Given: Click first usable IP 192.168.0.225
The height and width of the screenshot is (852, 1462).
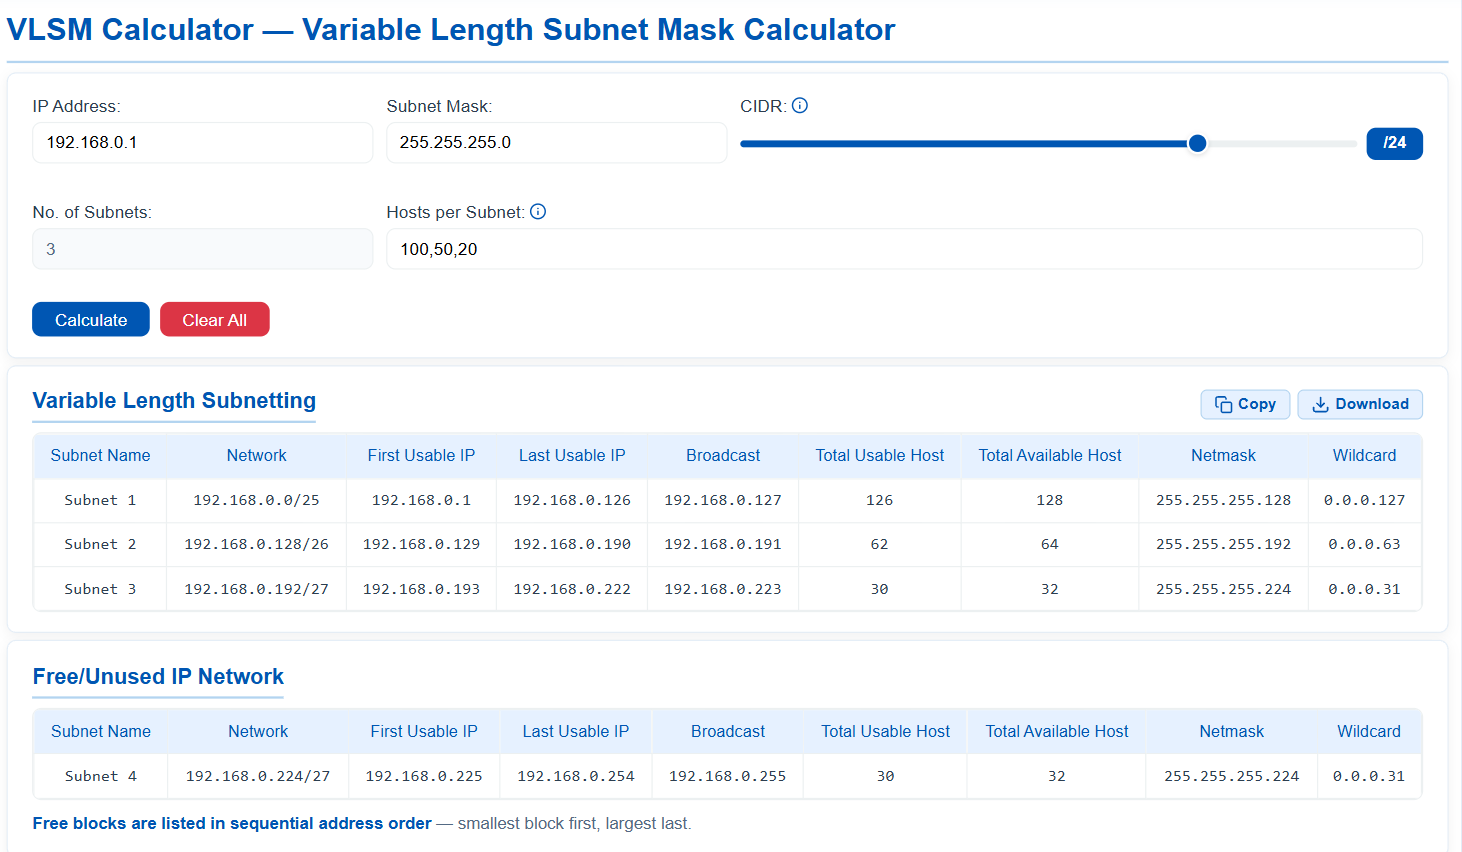Looking at the screenshot, I should point(424,776).
